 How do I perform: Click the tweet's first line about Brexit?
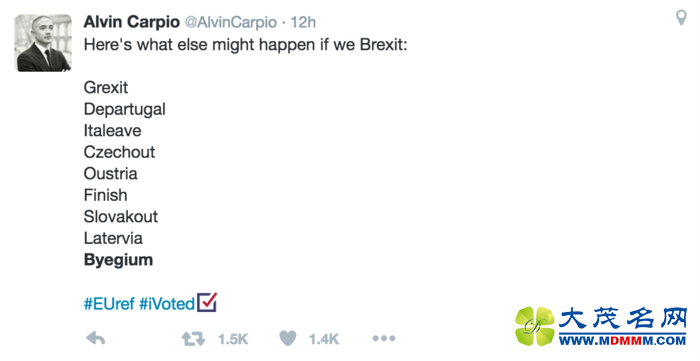[x=246, y=45]
